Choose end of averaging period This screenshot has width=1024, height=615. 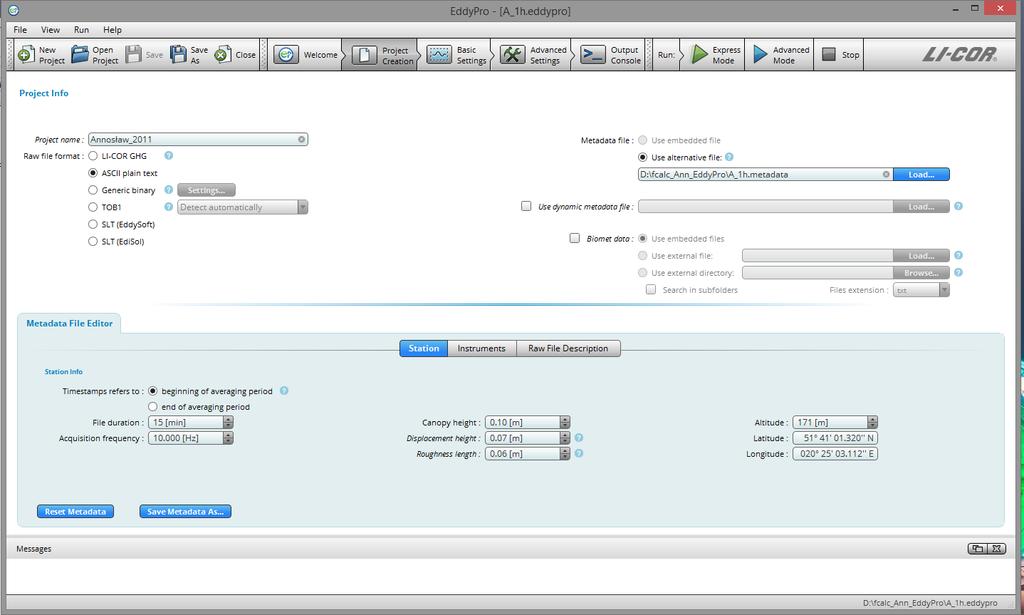tap(153, 406)
